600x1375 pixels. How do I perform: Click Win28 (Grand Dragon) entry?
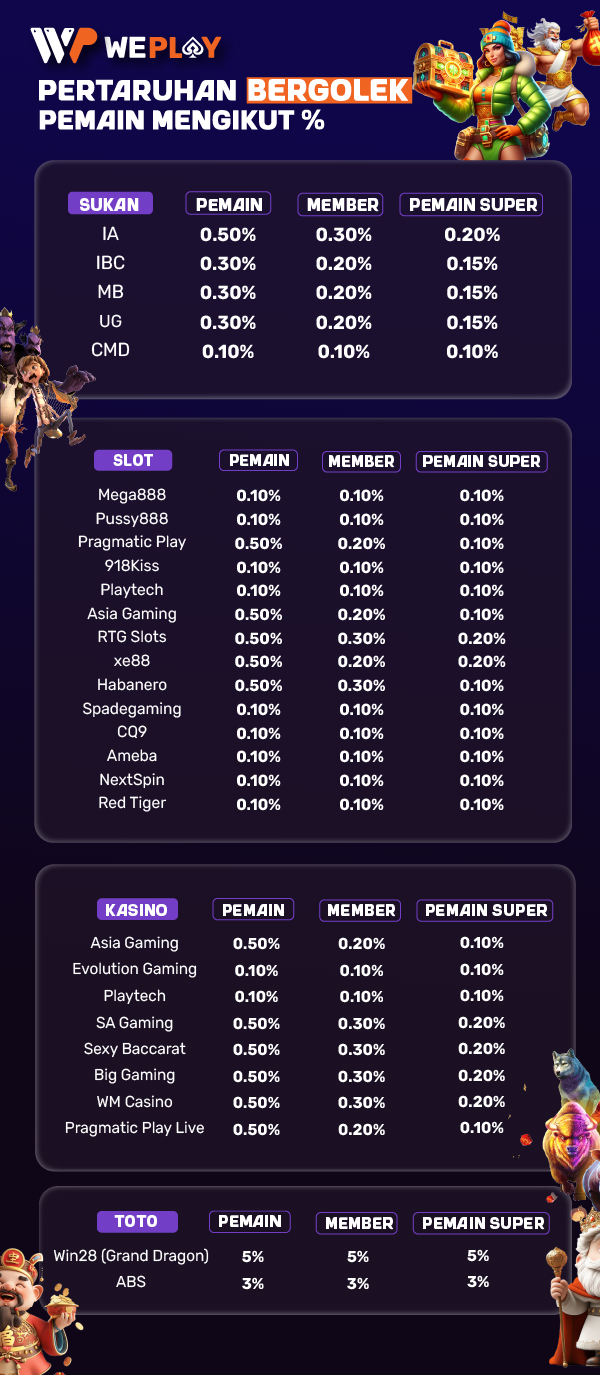coord(131,1255)
